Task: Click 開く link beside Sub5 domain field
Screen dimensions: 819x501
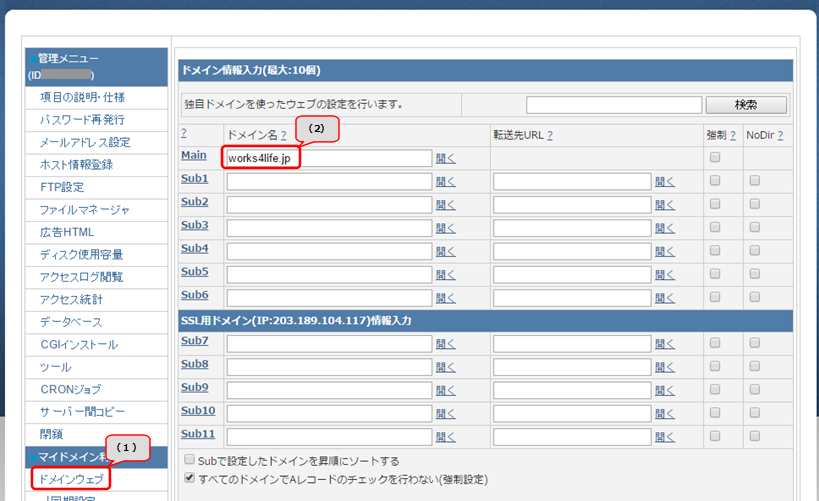Action: point(446,275)
